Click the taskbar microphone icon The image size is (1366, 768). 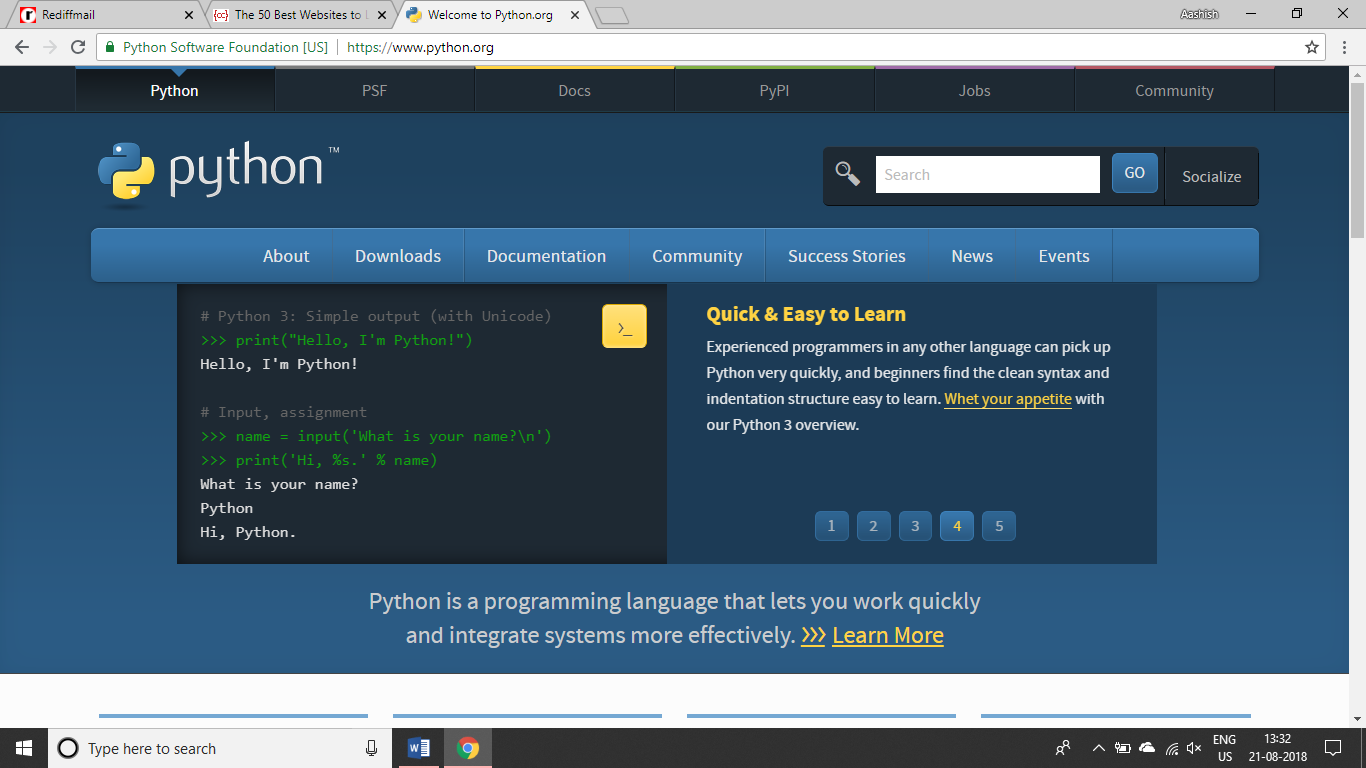[x=371, y=748]
